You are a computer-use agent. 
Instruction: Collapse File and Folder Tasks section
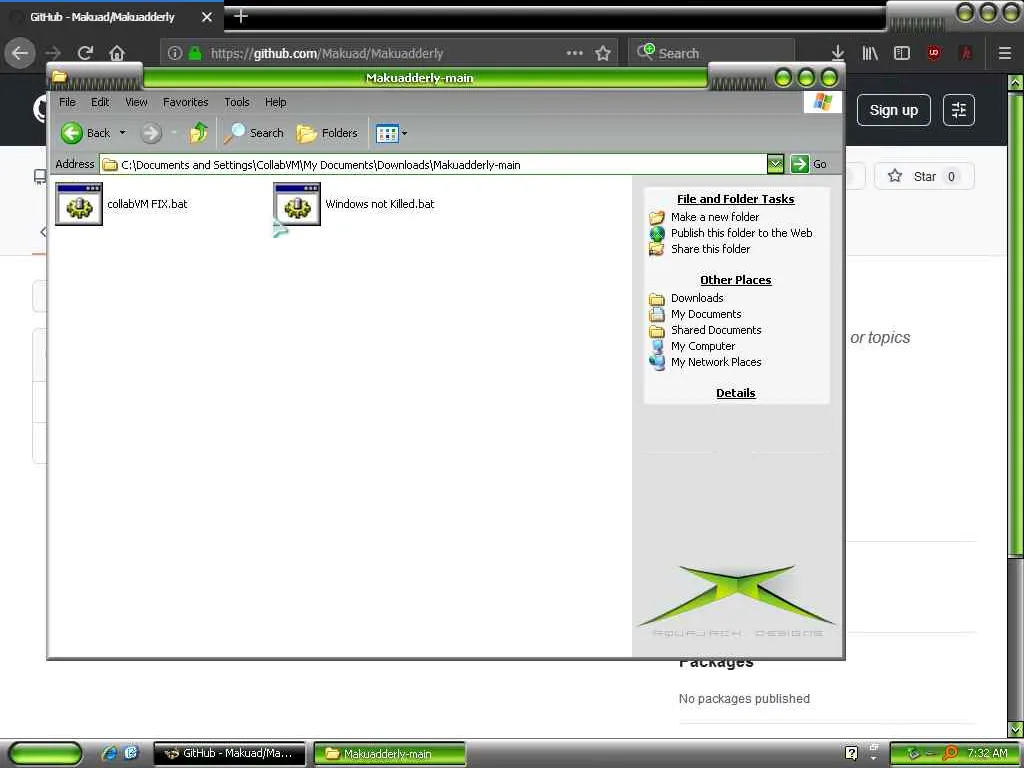coord(735,199)
